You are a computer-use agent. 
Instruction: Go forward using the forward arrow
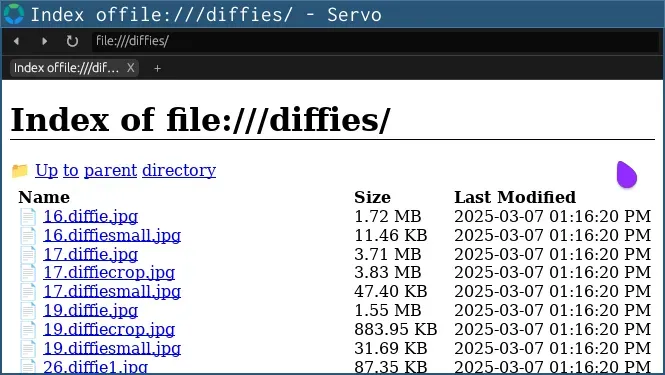click(45, 41)
